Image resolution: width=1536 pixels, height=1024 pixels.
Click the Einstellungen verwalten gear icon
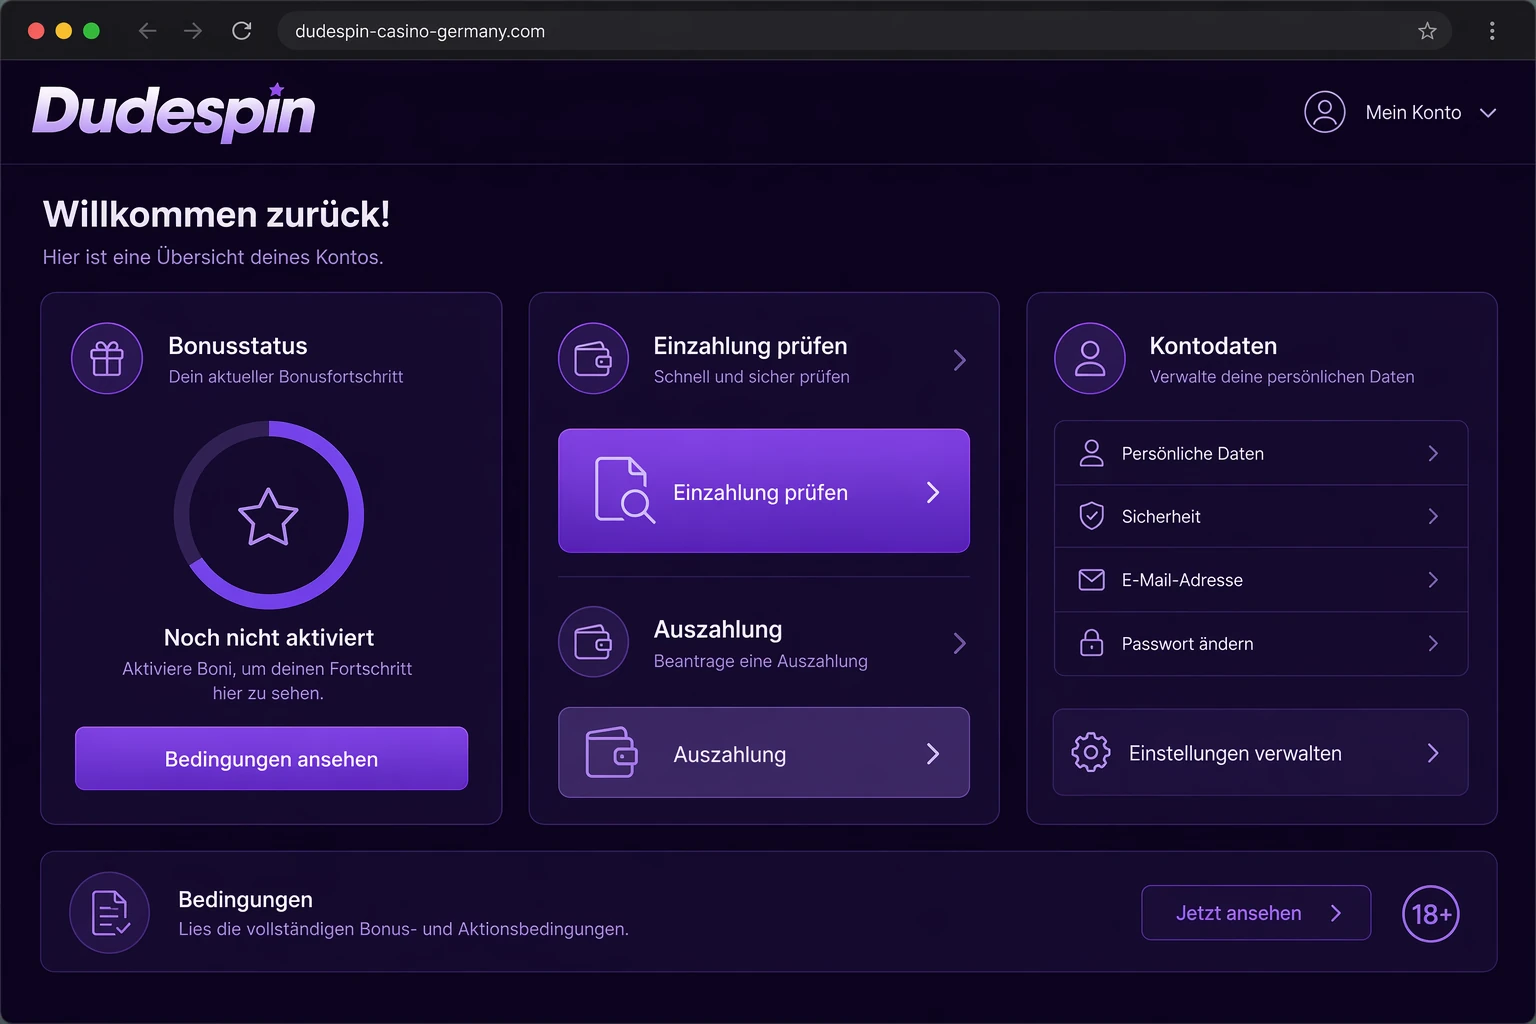pos(1091,752)
